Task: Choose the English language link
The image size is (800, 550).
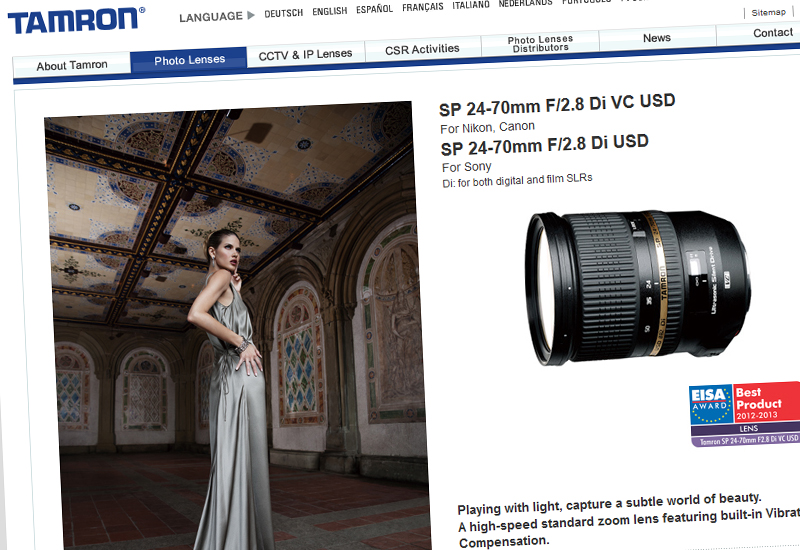Action: 329,11
